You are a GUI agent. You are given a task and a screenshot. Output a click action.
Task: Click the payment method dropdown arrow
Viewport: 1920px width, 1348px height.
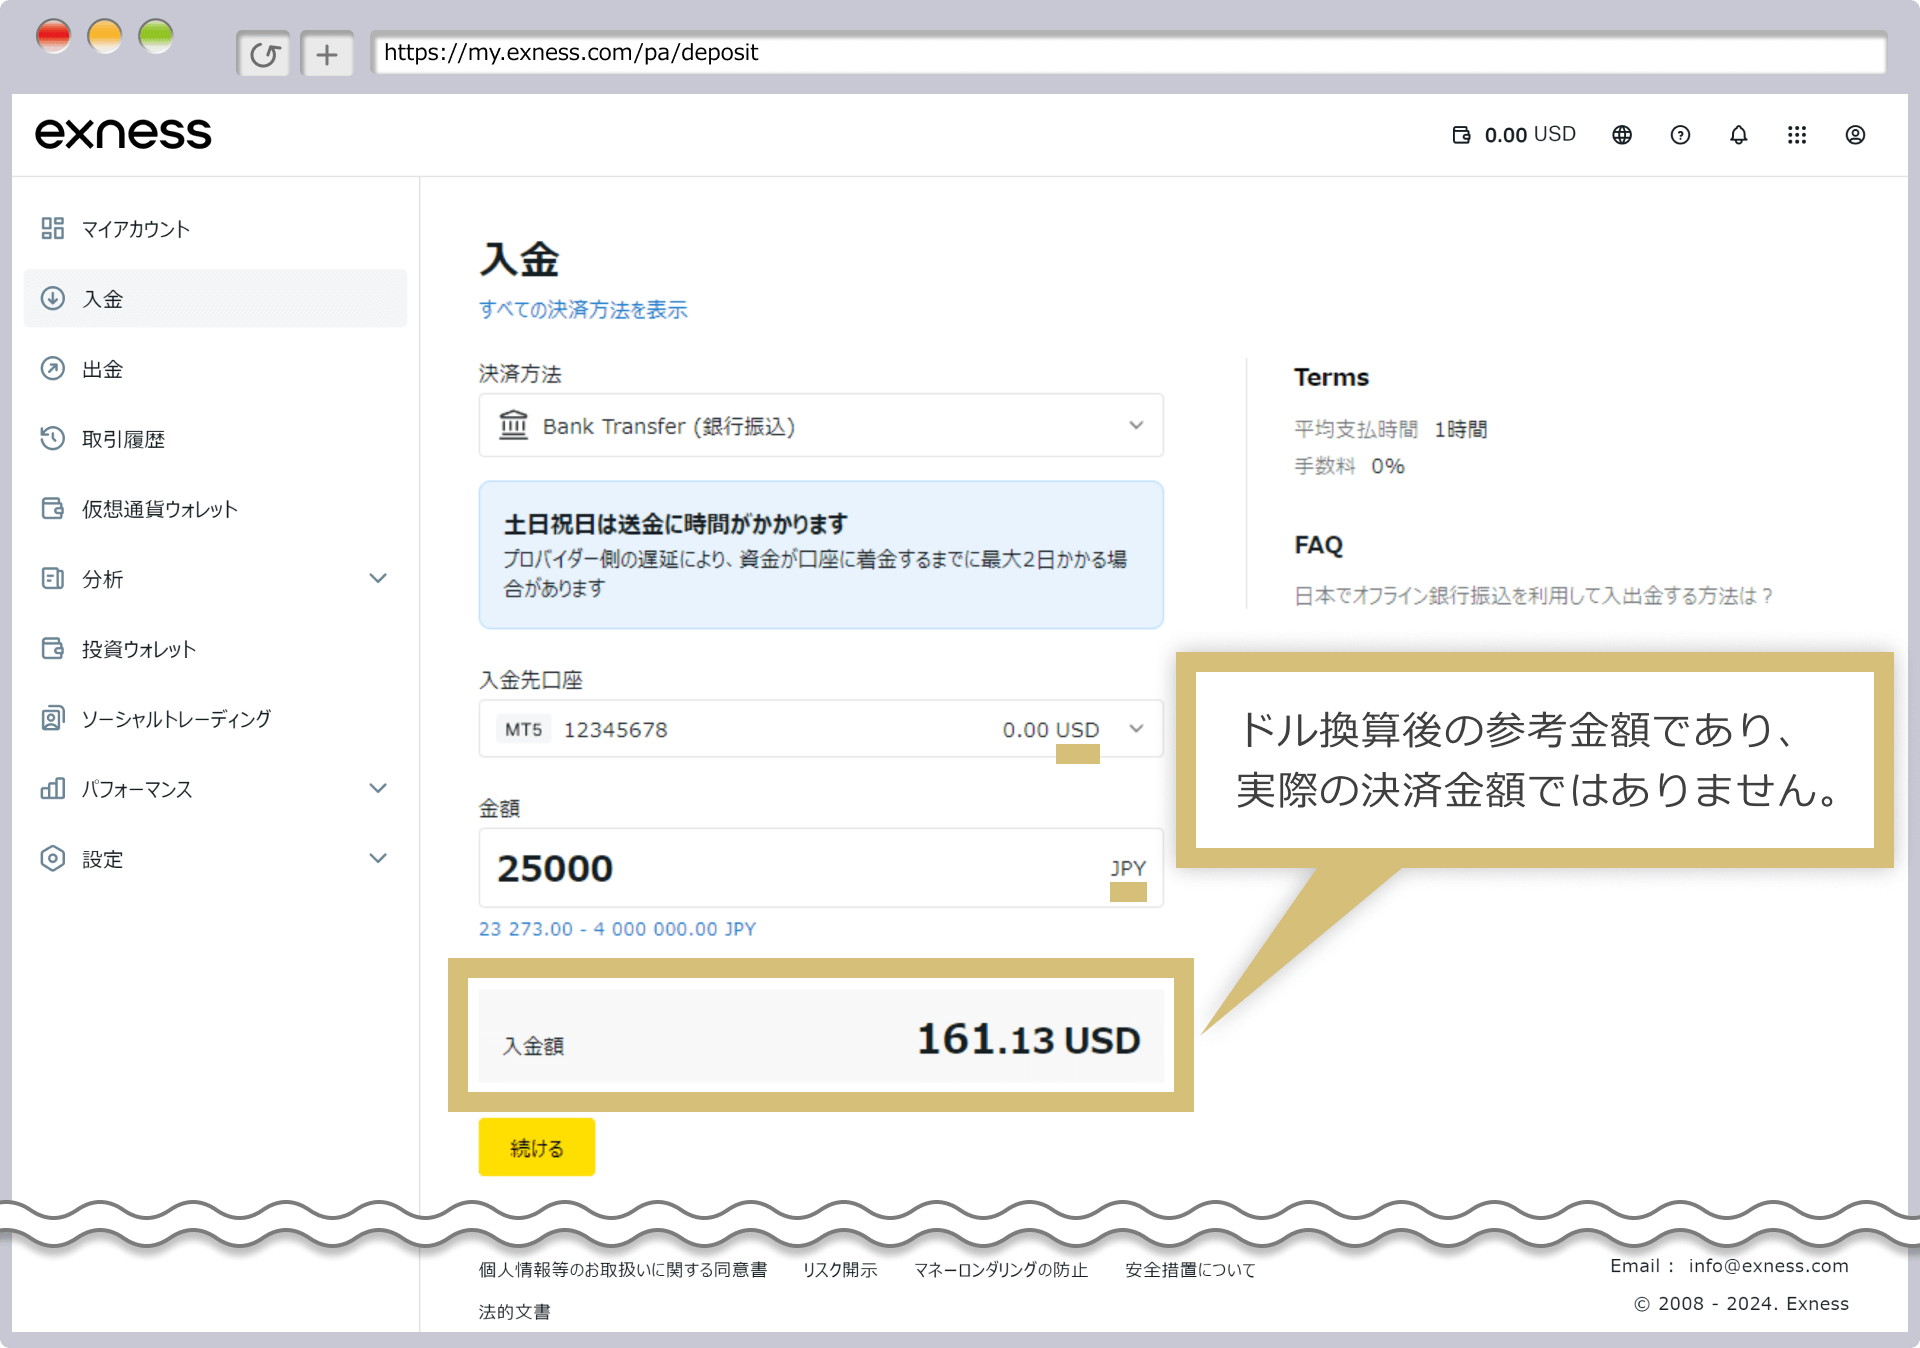click(1136, 425)
